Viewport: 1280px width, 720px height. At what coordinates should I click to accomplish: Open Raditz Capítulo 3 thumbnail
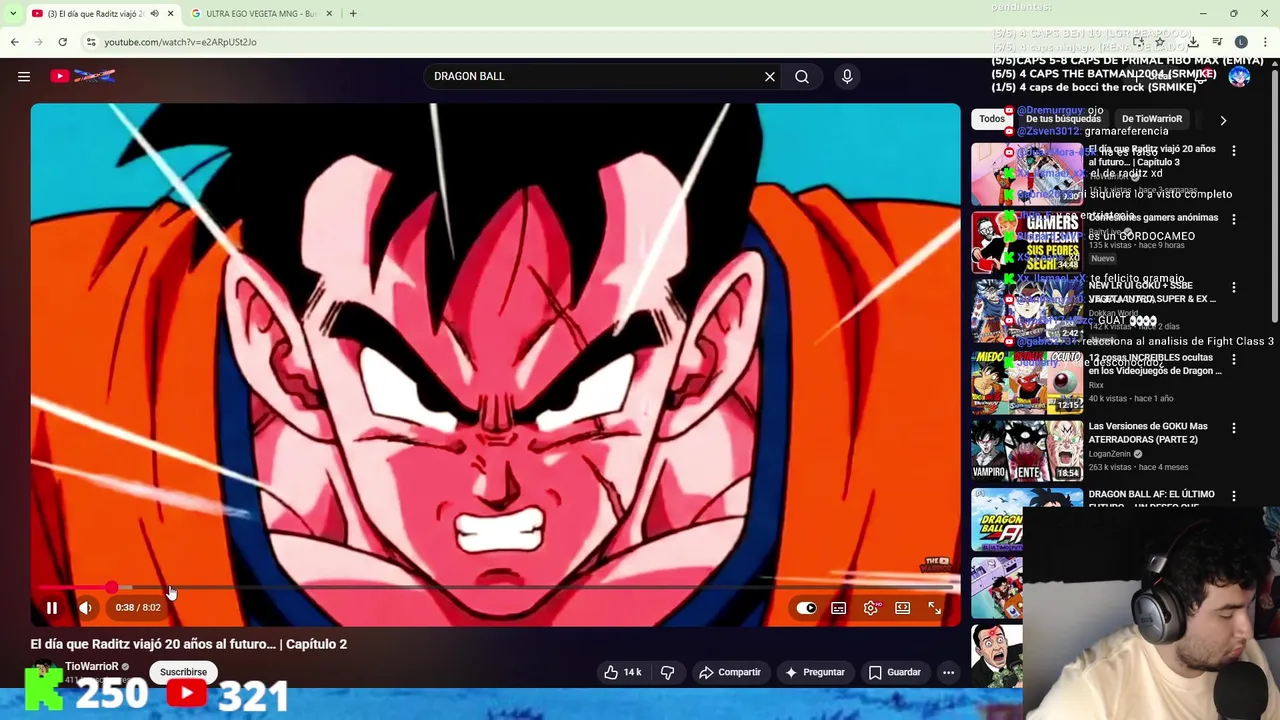pyautogui.click(x=1027, y=174)
